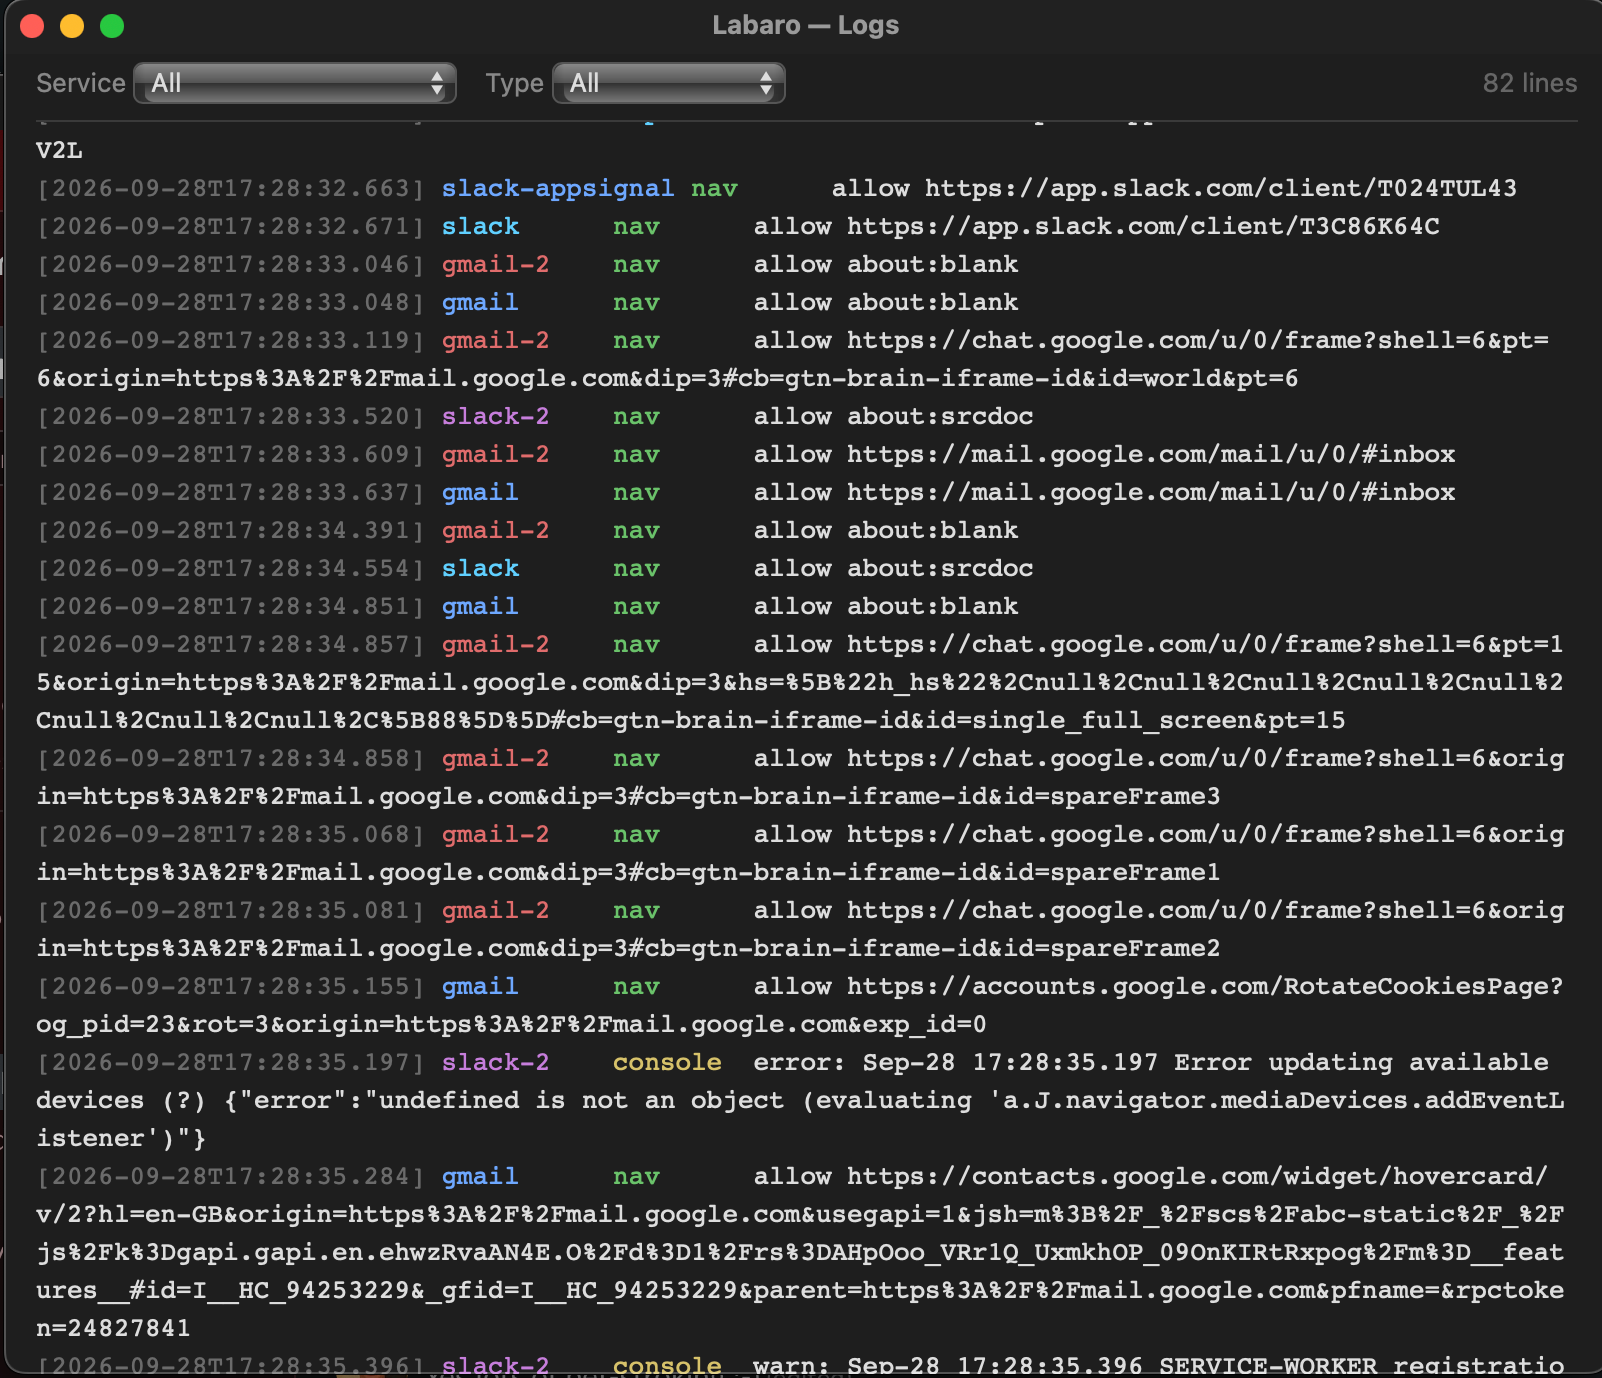1602x1378 pixels.
Task: Click the 'Type' label
Action: click(x=514, y=83)
